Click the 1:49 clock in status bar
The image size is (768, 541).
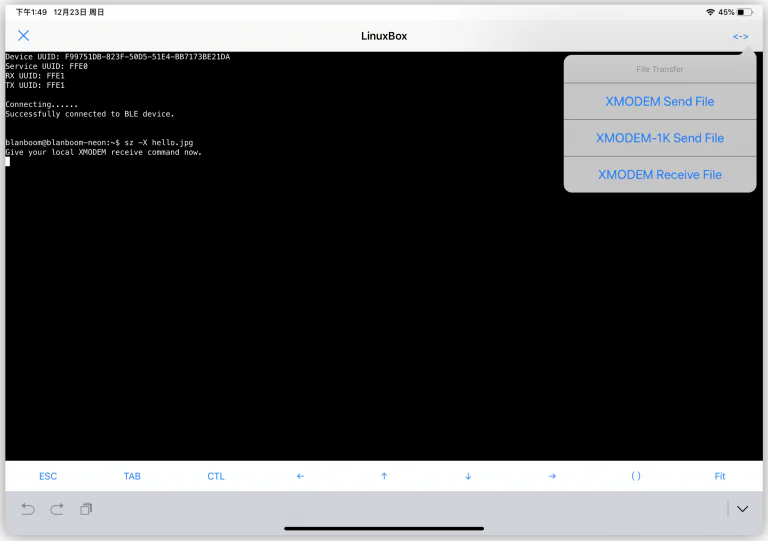pos(31,12)
